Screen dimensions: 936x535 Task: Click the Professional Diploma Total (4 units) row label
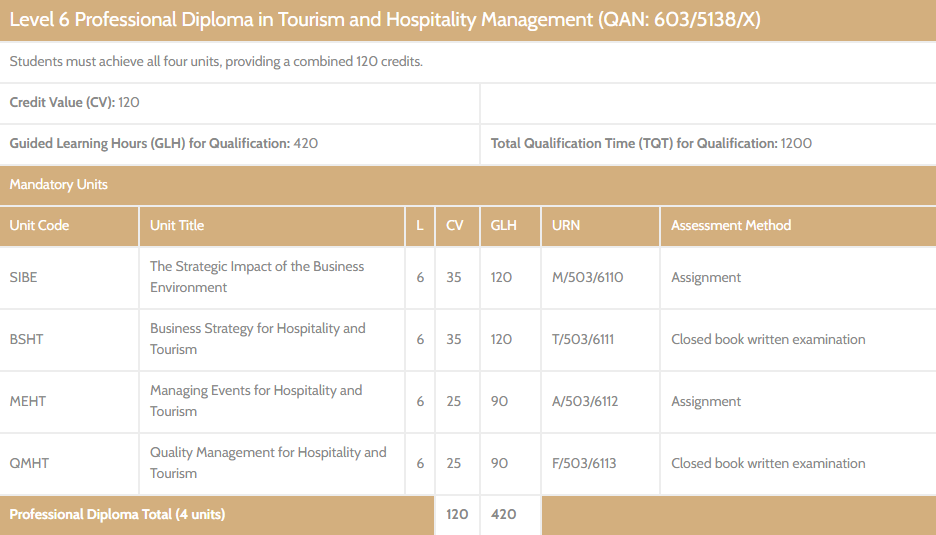117,515
